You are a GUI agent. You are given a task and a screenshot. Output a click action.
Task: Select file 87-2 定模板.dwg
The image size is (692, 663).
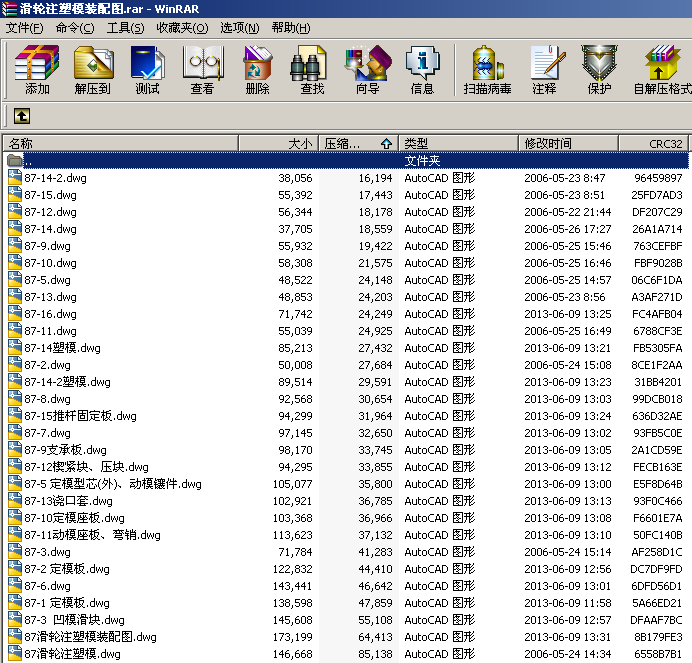(67, 569)
